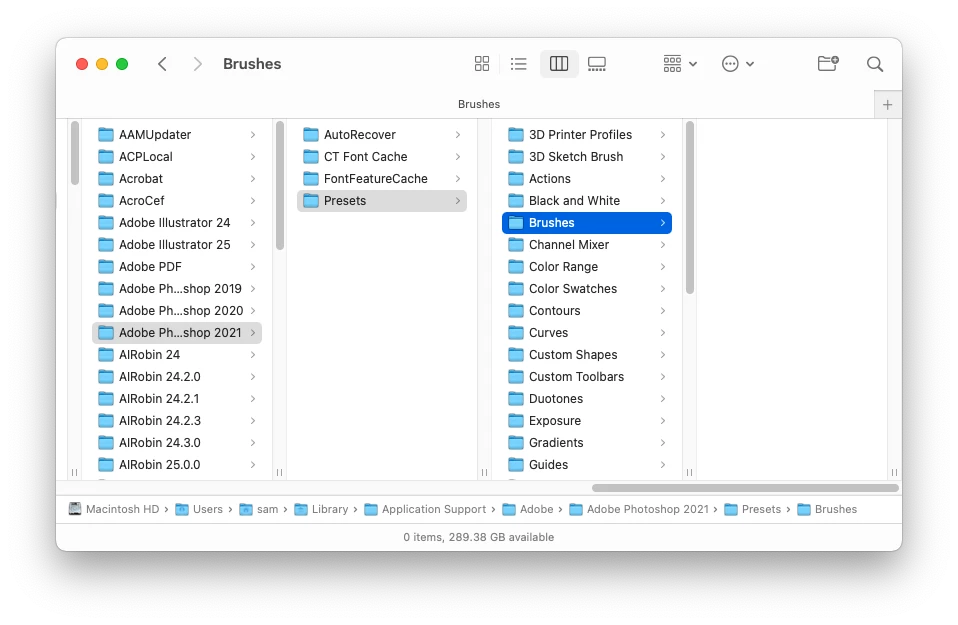Click the 3D Printer Profiles folder icon
Screen dimensions: 958x625
pyautogui.click(x=516, y=134)
